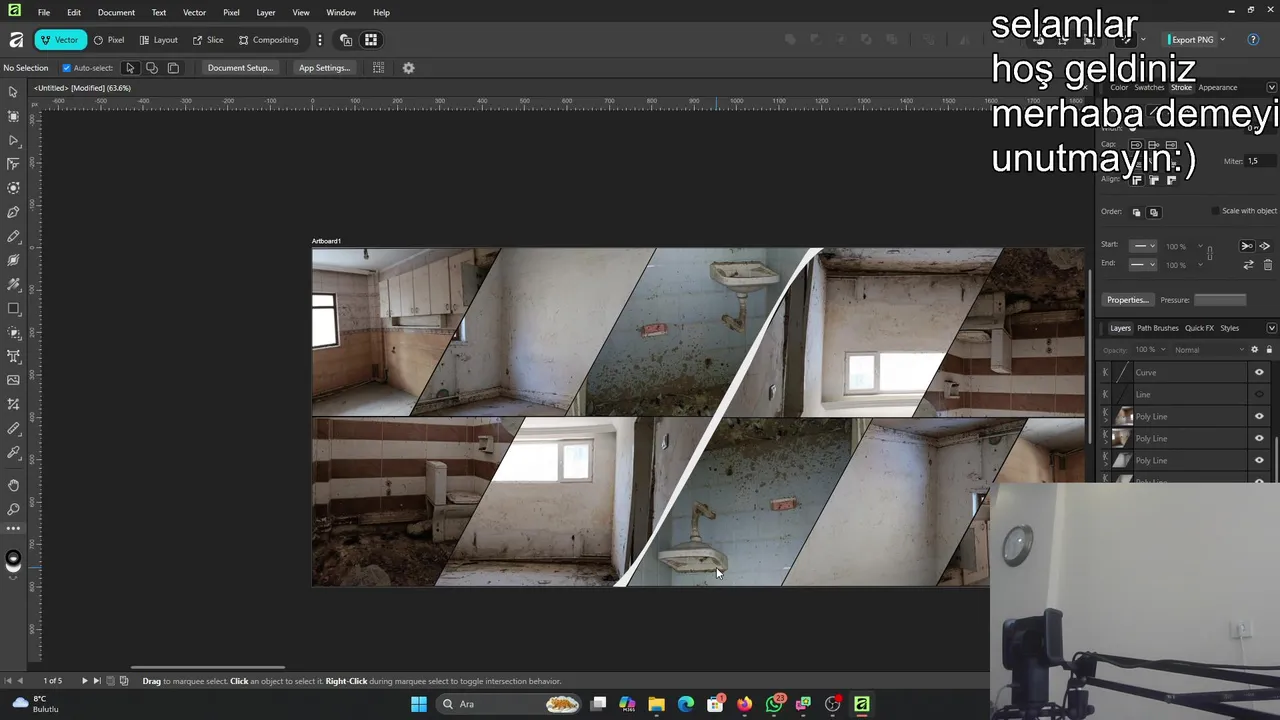Open the Start arrowhead style dropdown
The image size is (1280, 720).
pyautogui.click(x=1143, y=246)
